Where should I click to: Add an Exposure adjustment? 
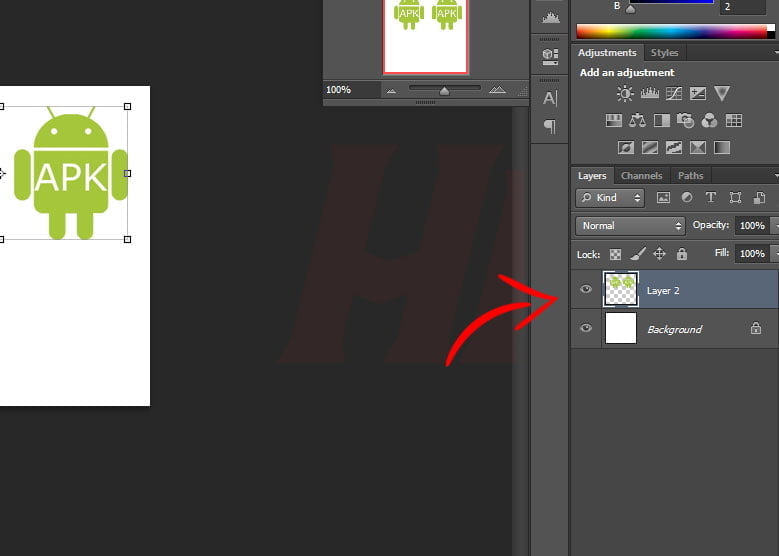[x=698, y=93]
